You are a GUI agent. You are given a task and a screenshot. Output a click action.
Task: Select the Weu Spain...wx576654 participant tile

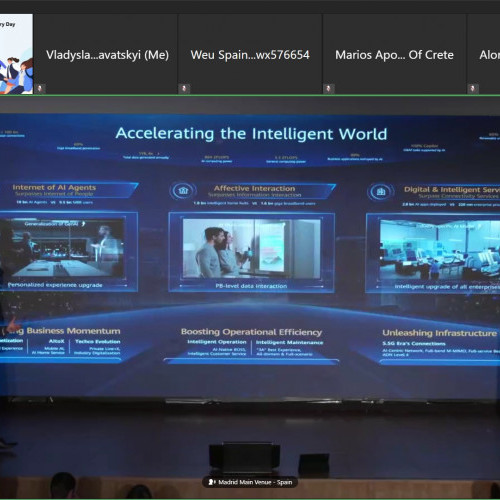[x=250, y=54]
